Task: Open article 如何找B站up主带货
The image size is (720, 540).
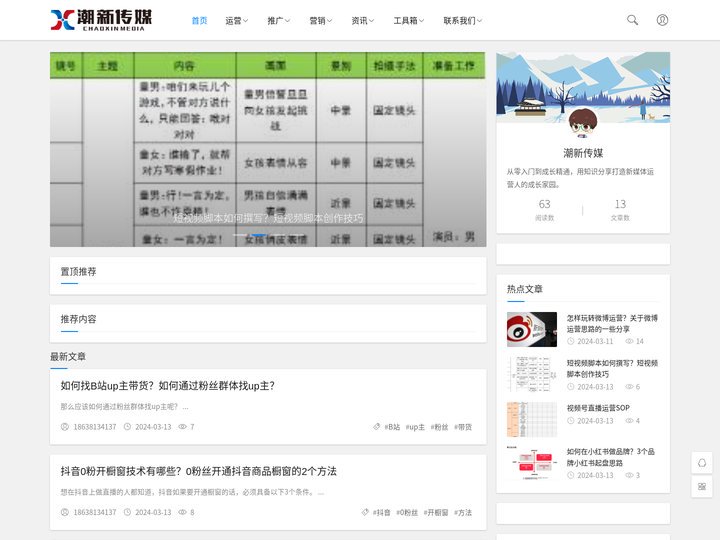Action: (168, 386)
